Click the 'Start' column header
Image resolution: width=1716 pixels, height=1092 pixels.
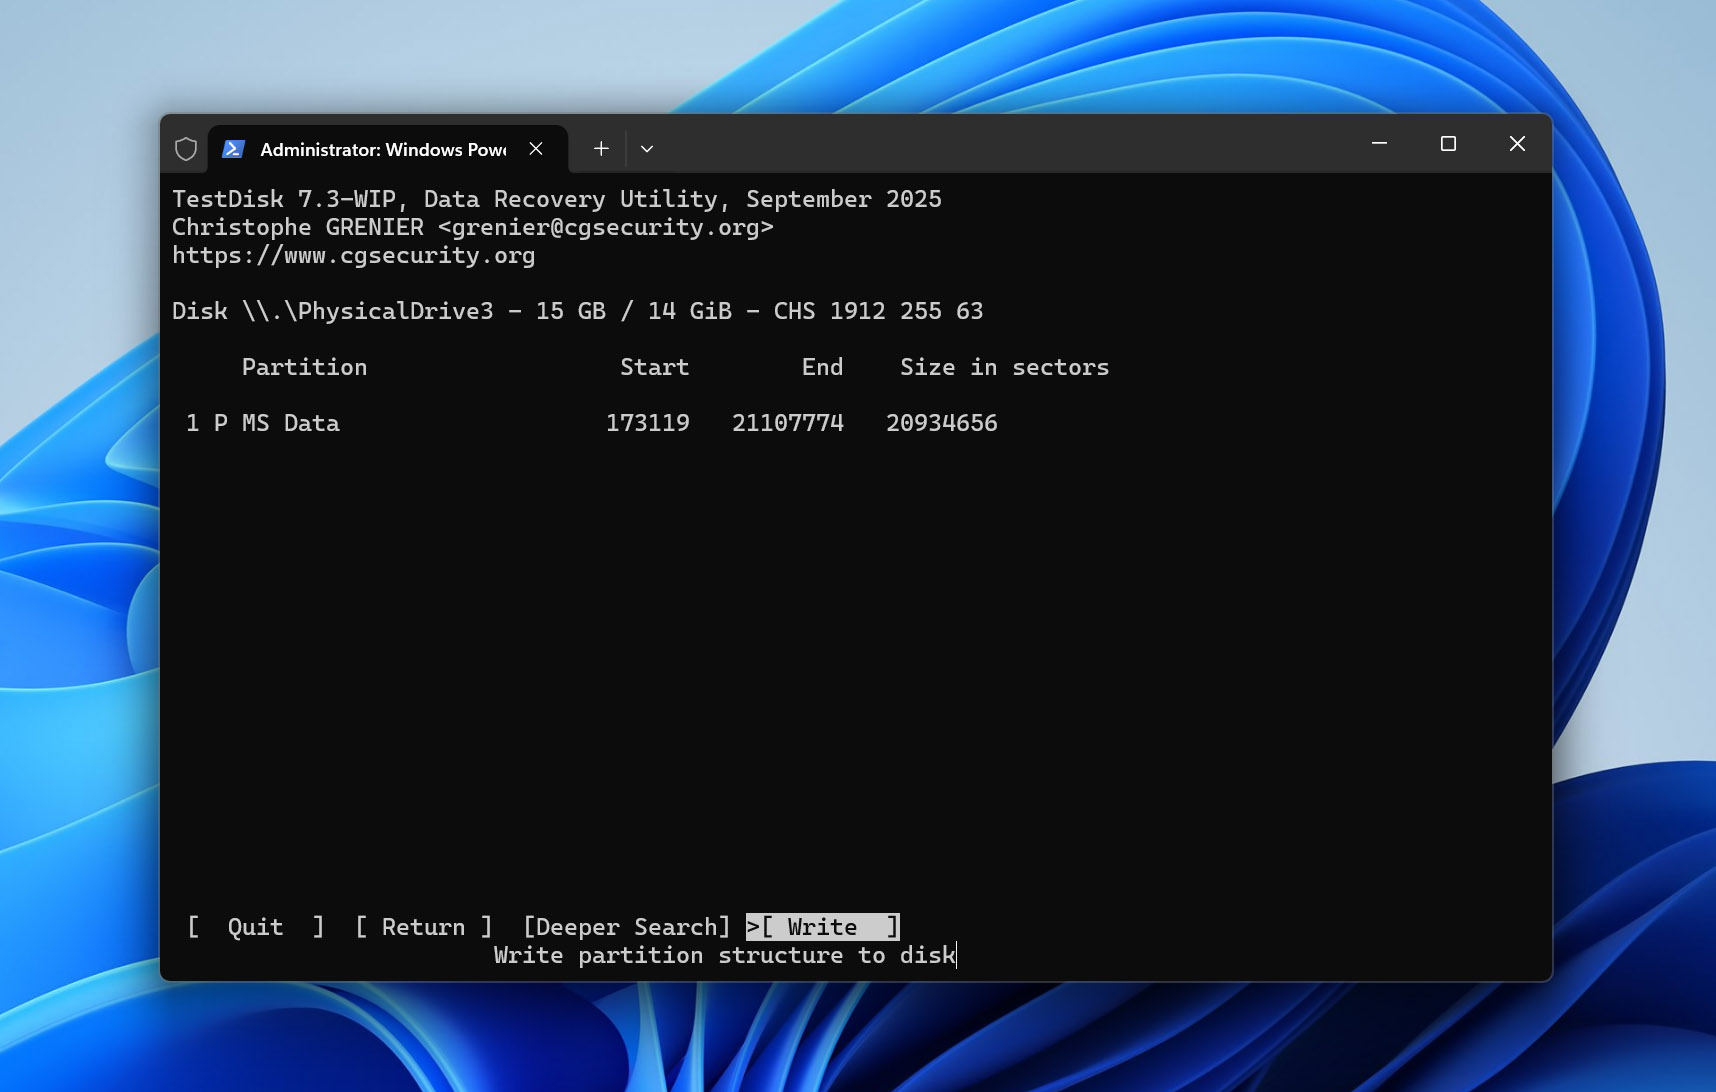tap(655, 367)
